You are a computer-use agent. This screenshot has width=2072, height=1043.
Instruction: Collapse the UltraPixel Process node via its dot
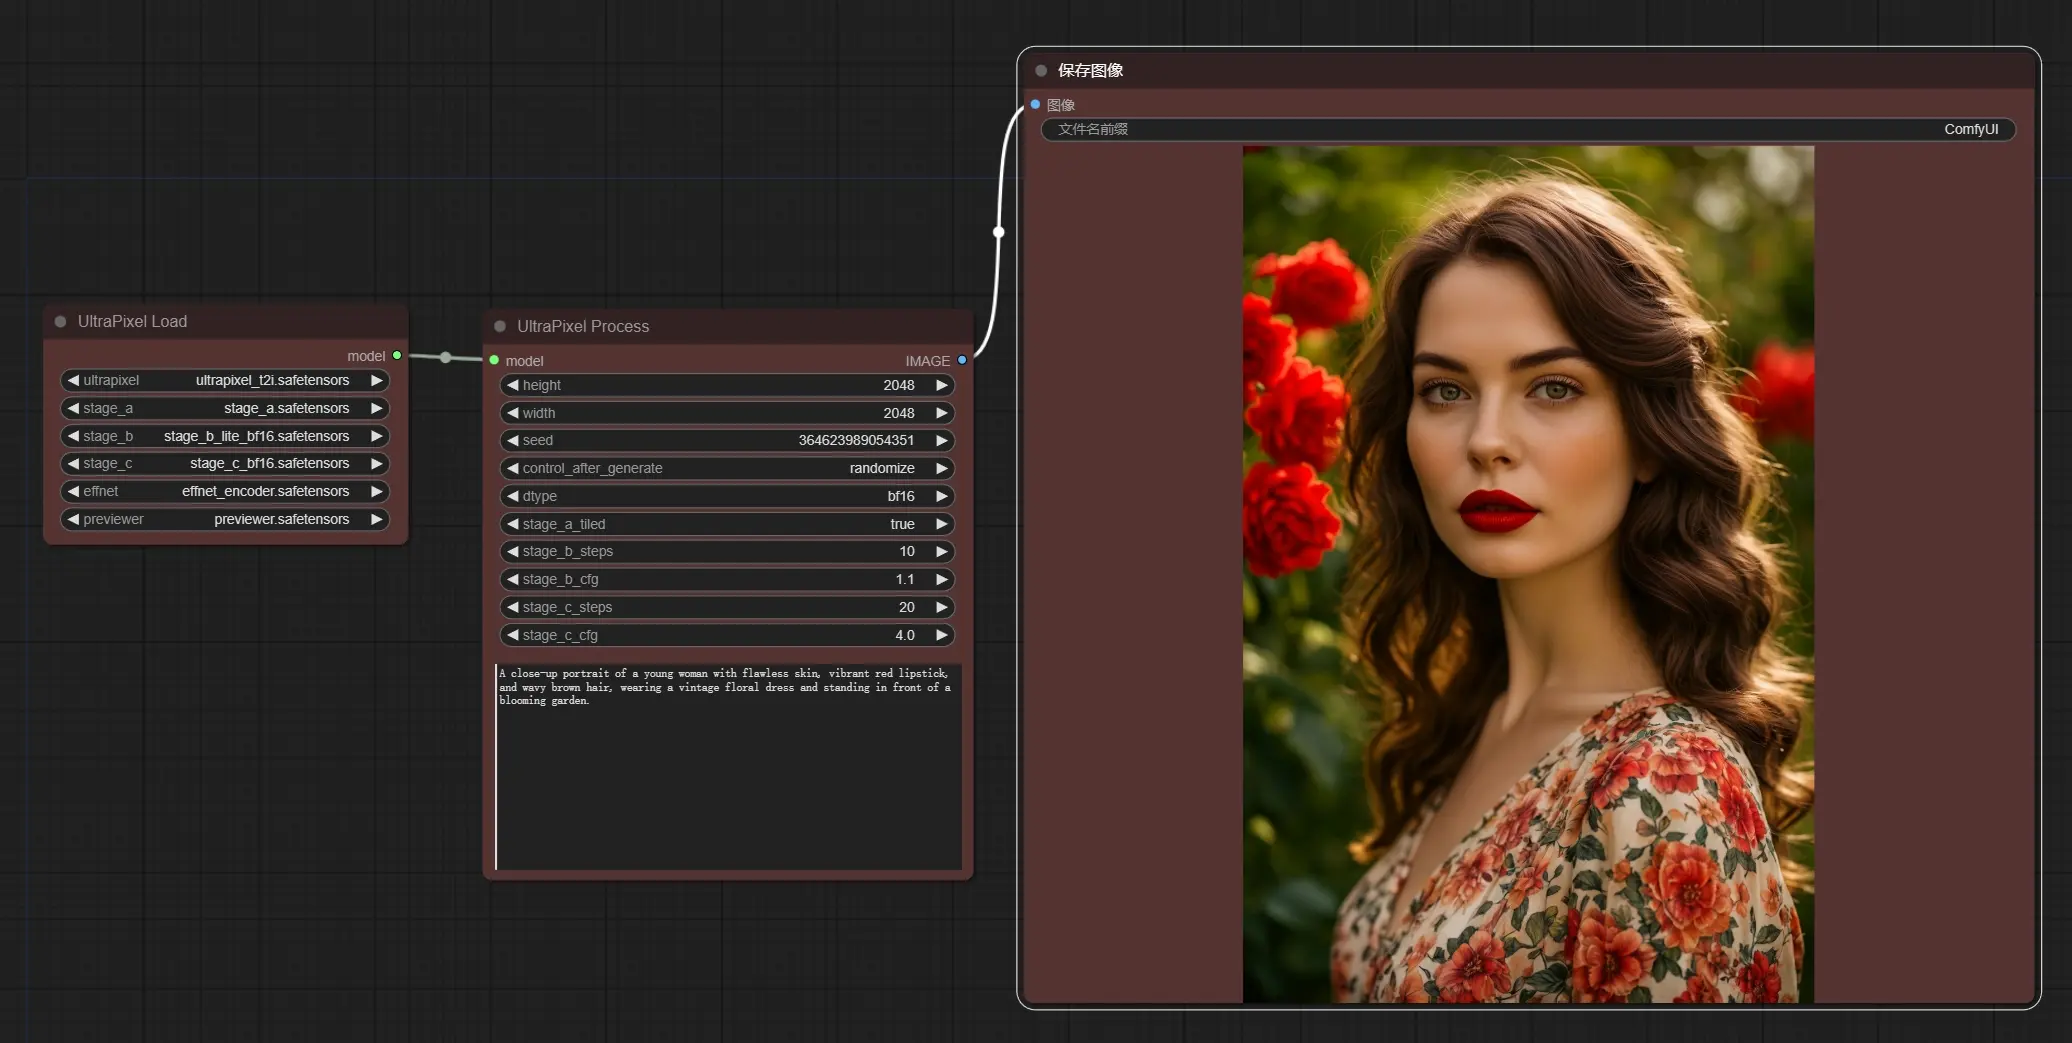pyautogui.click(x=500, y=326)
